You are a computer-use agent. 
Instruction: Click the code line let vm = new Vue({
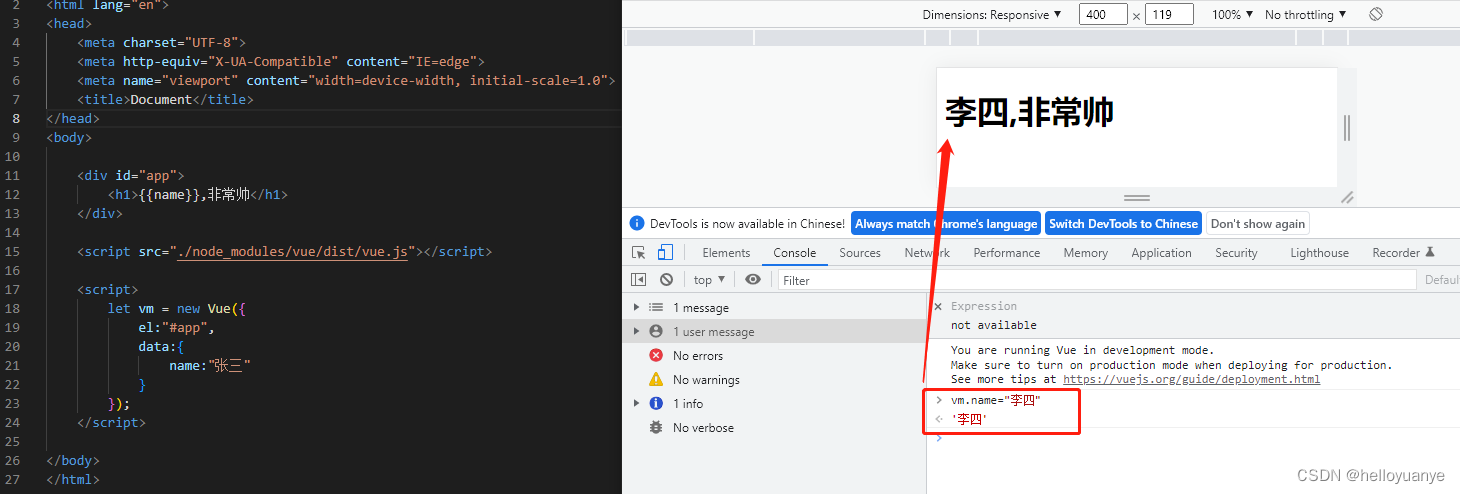(177, 309)
